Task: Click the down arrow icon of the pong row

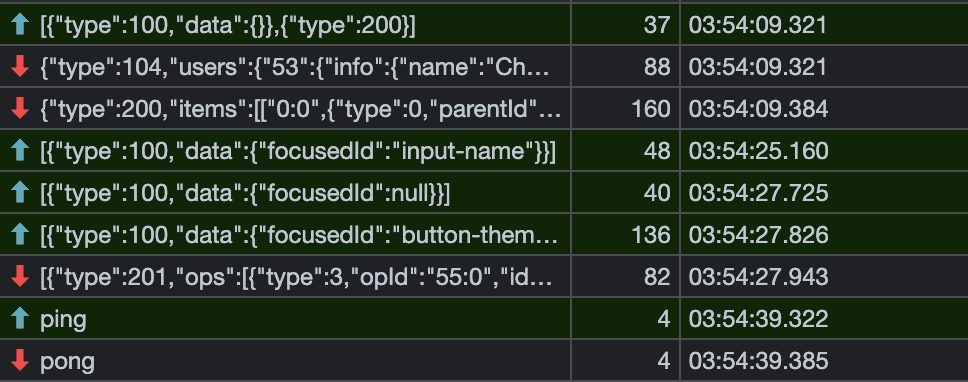Action: 20,360
